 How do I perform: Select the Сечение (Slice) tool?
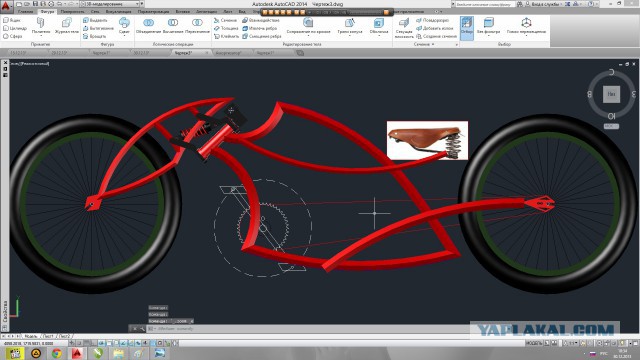coord(225,20)
